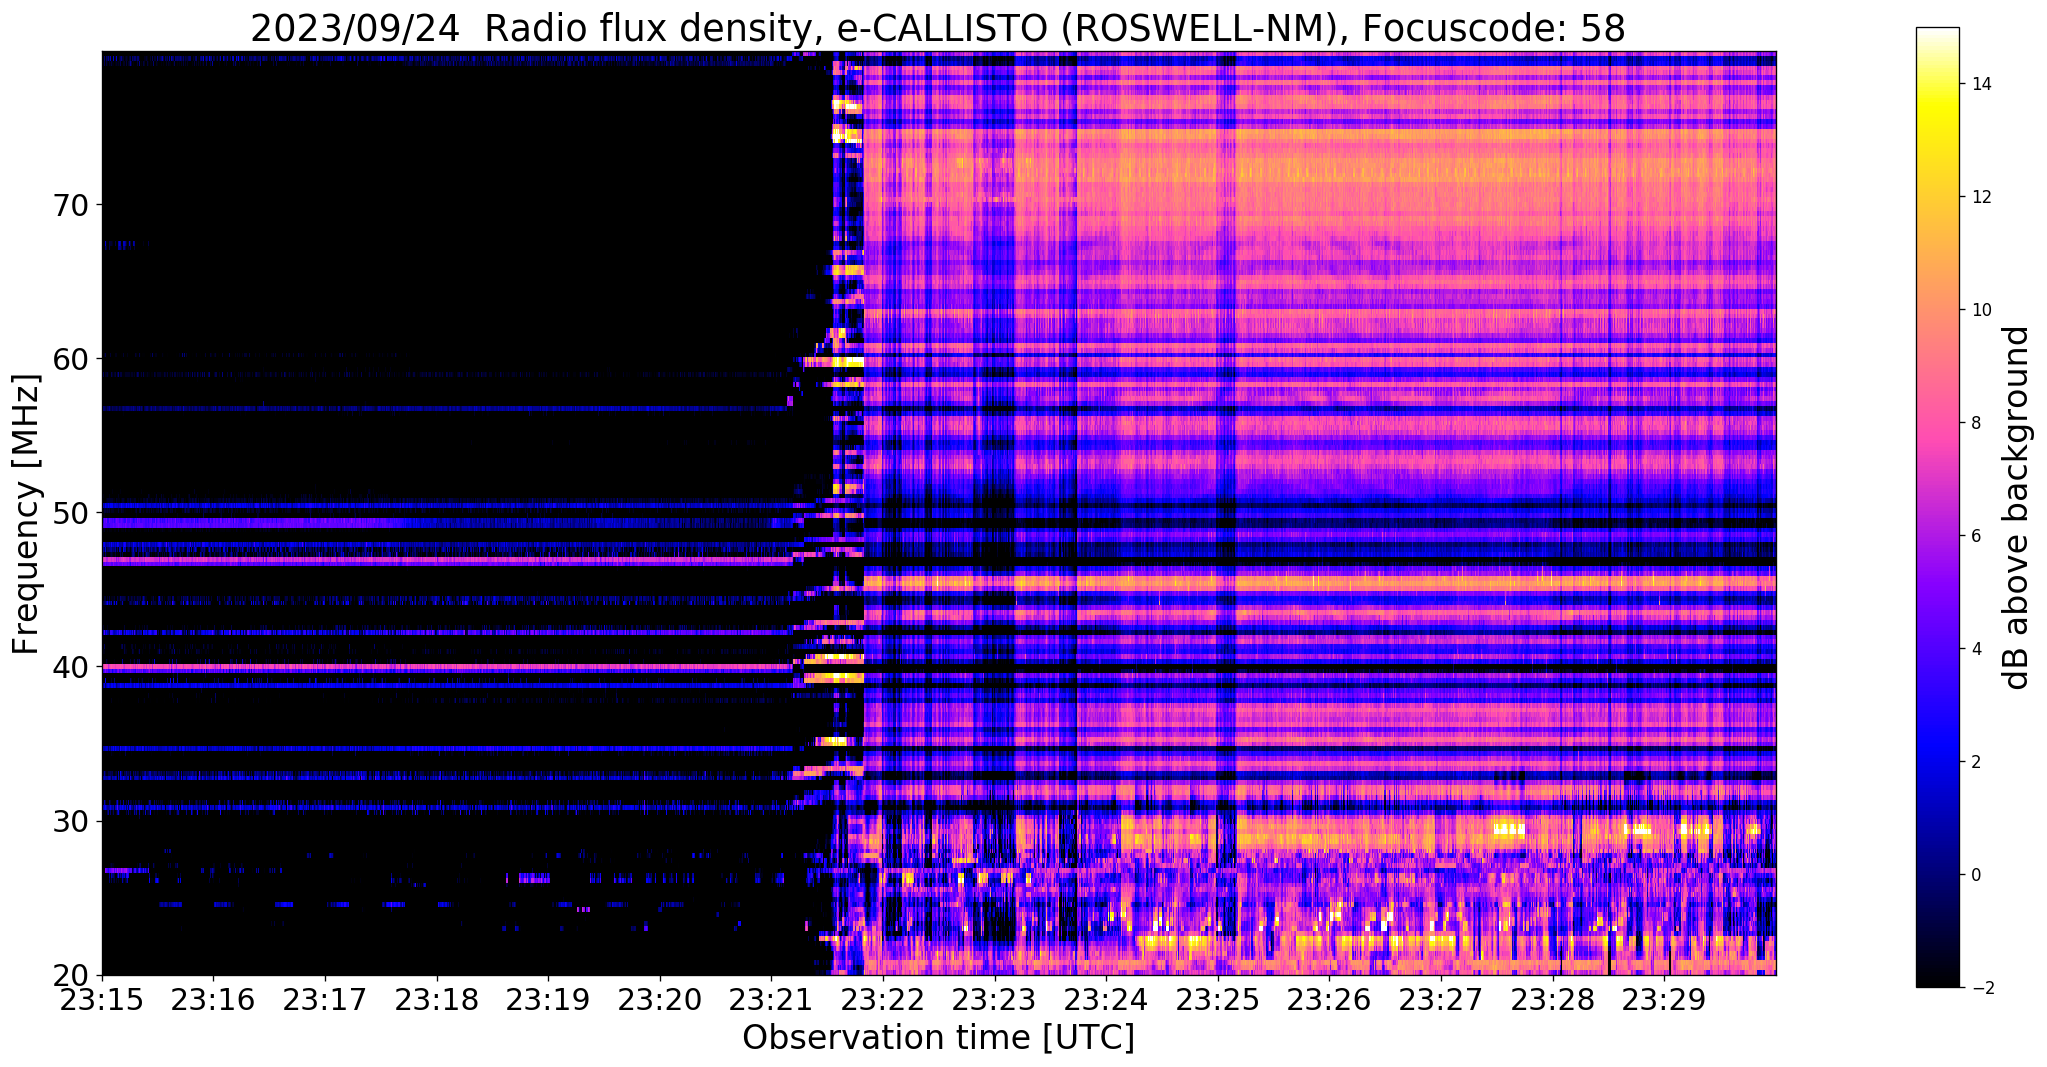This screenshot has height=1067, width=2047.
Task: Click the pink 40 MHz horizontal line before 23:21
Action: pyautogui.click(x=446, y=666)
